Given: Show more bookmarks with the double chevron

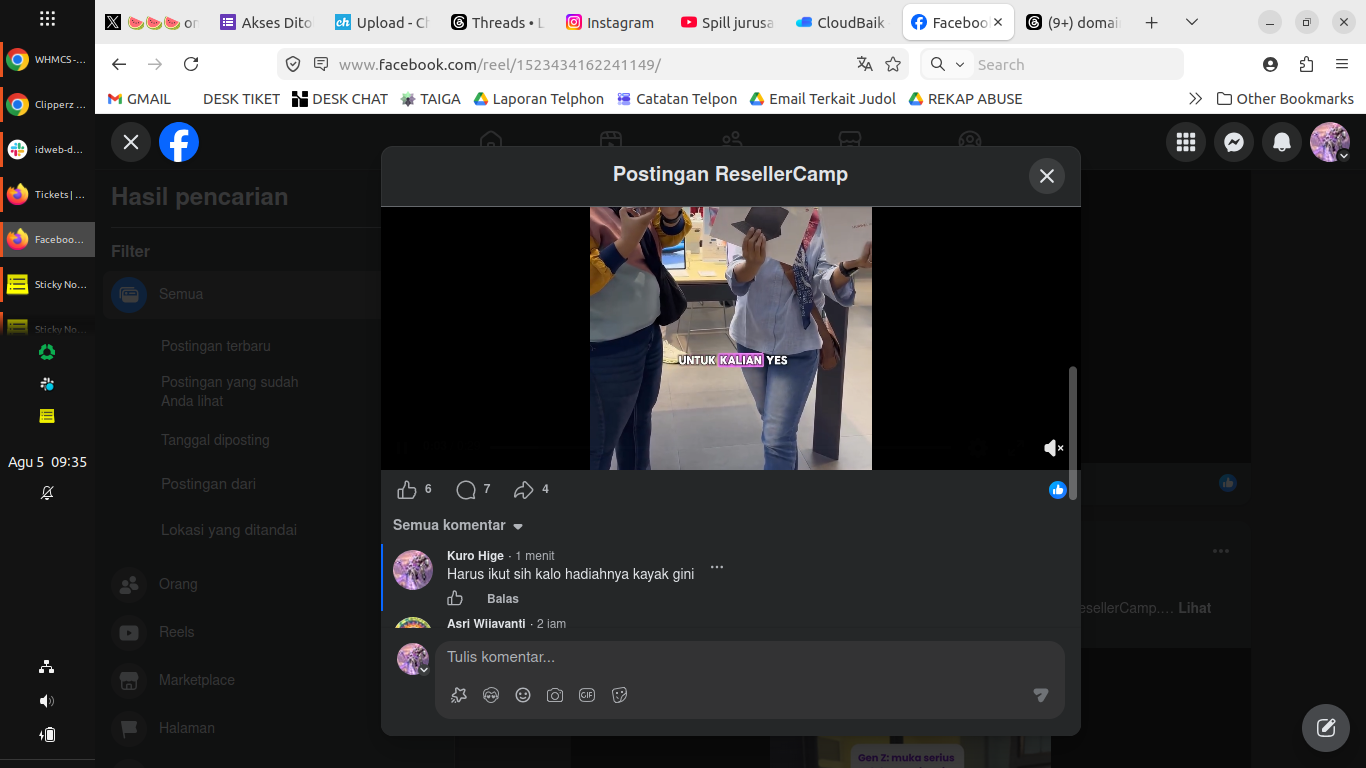Looking at the screenshot, I should point(1195,99).
